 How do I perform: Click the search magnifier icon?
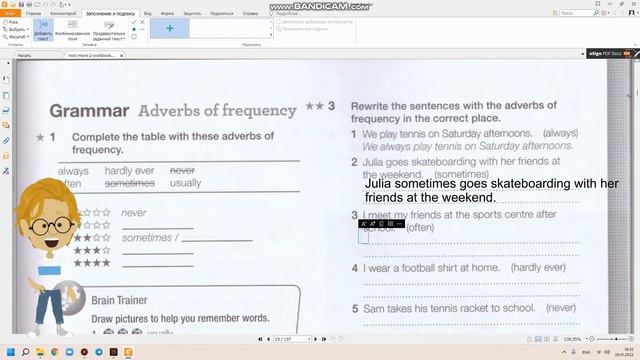(596, 13)
